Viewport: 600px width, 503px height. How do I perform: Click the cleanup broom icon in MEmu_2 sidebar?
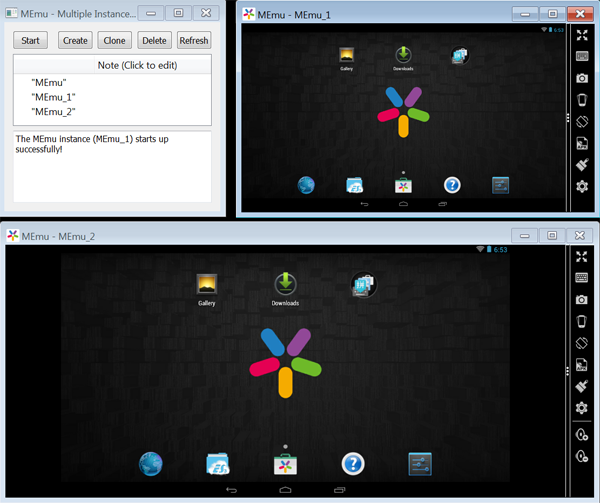[x=582, y=386]
